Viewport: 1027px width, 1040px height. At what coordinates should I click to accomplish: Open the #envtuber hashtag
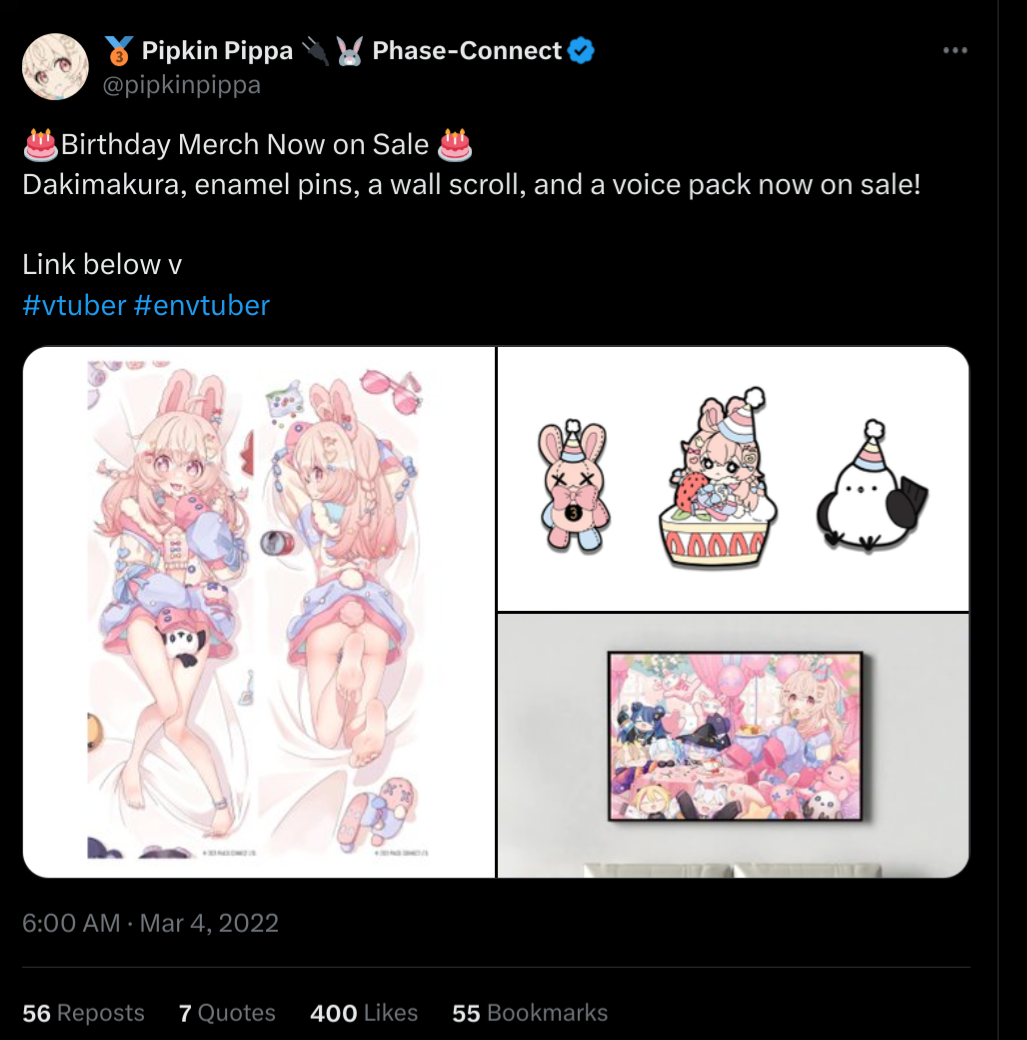[202, 306]
